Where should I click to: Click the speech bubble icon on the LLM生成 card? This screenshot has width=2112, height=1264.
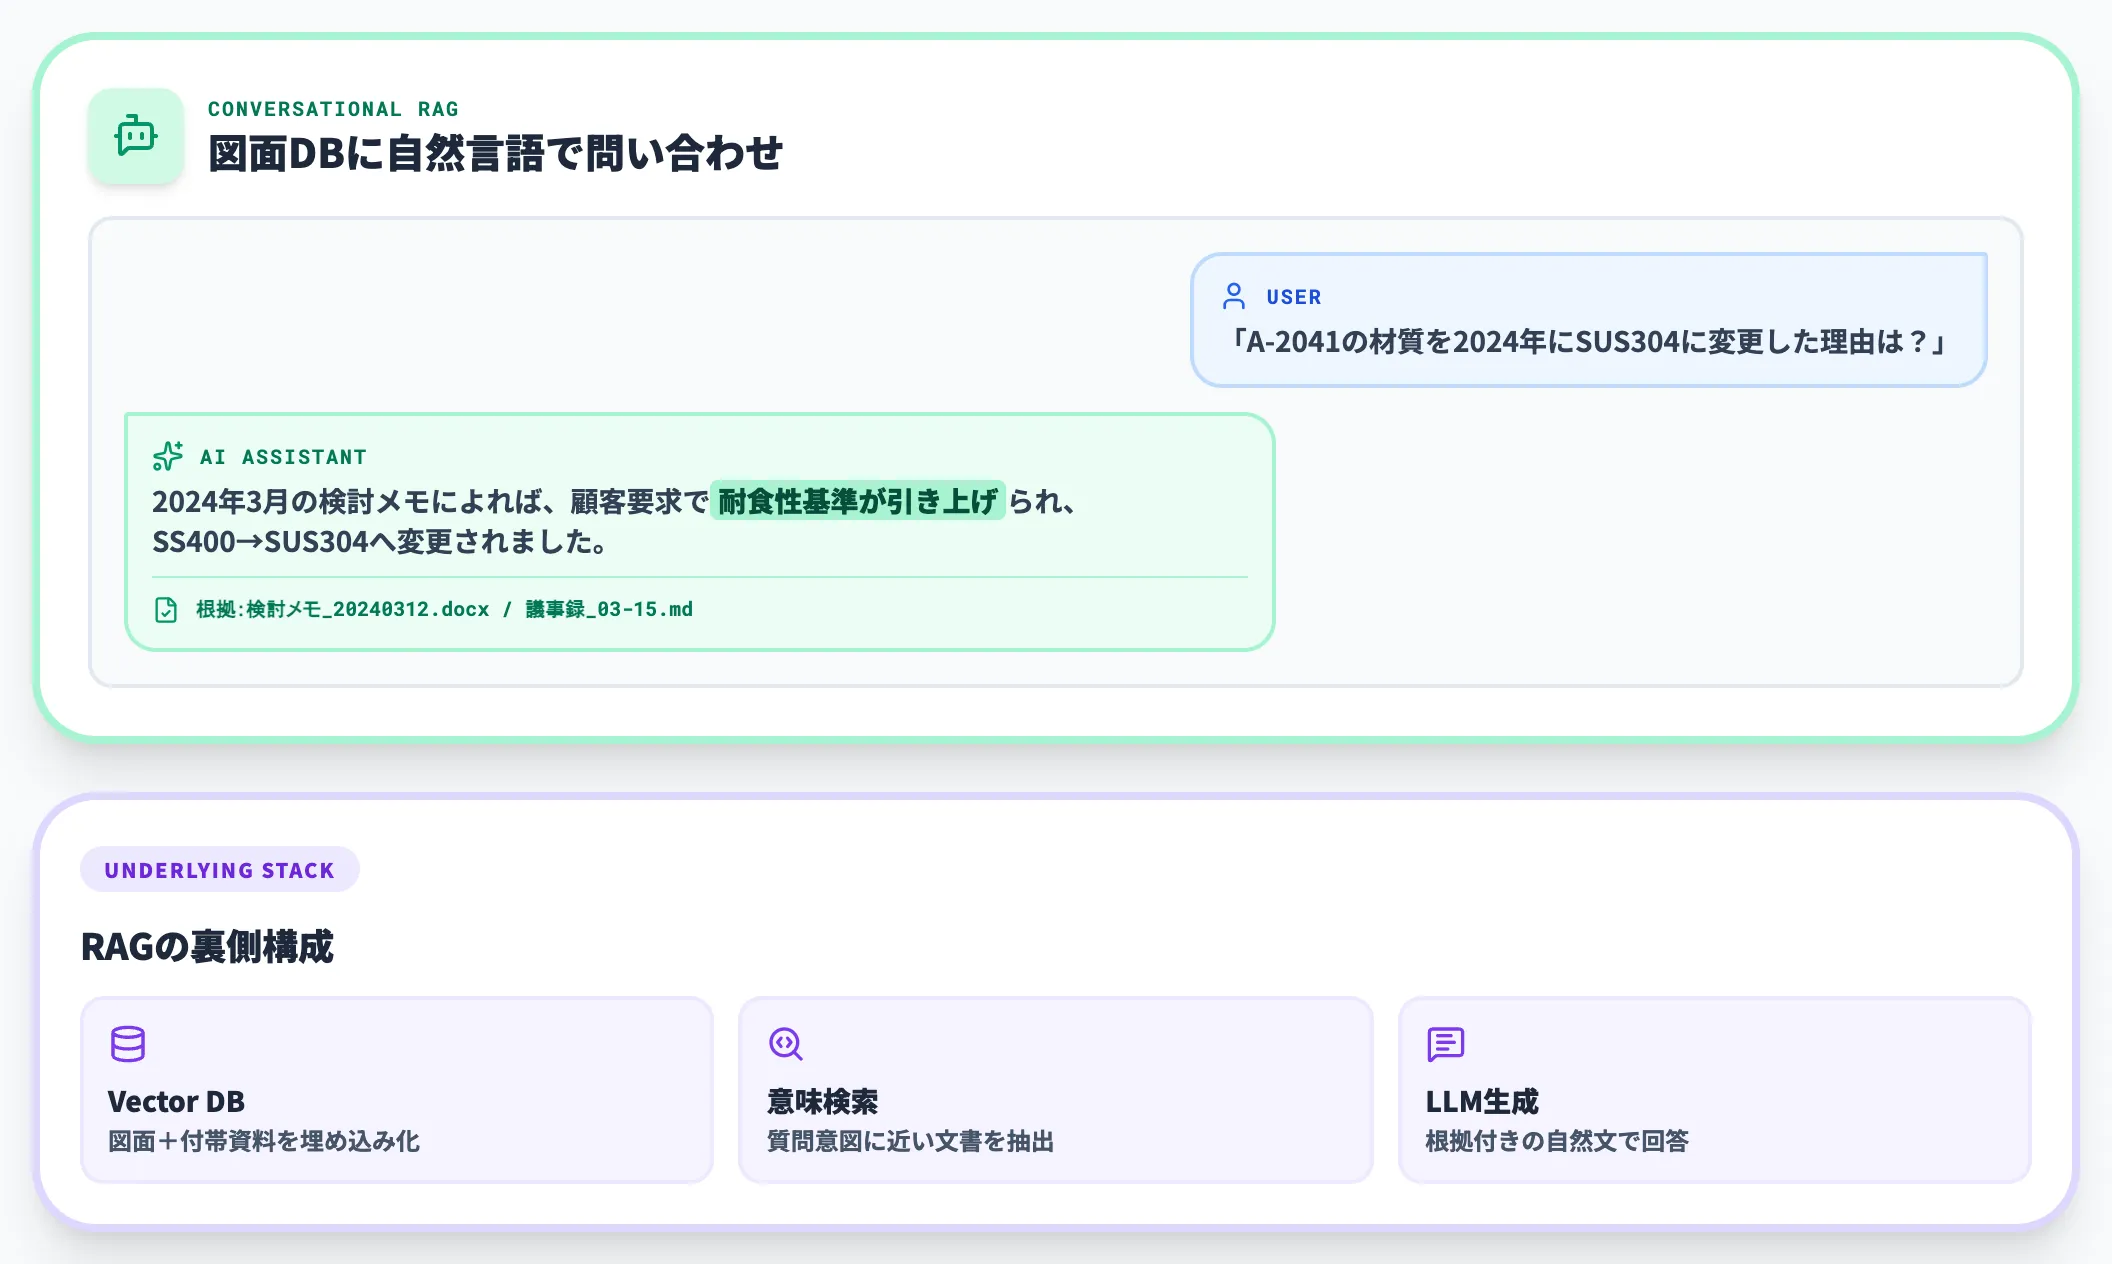coord(1446,1045)
